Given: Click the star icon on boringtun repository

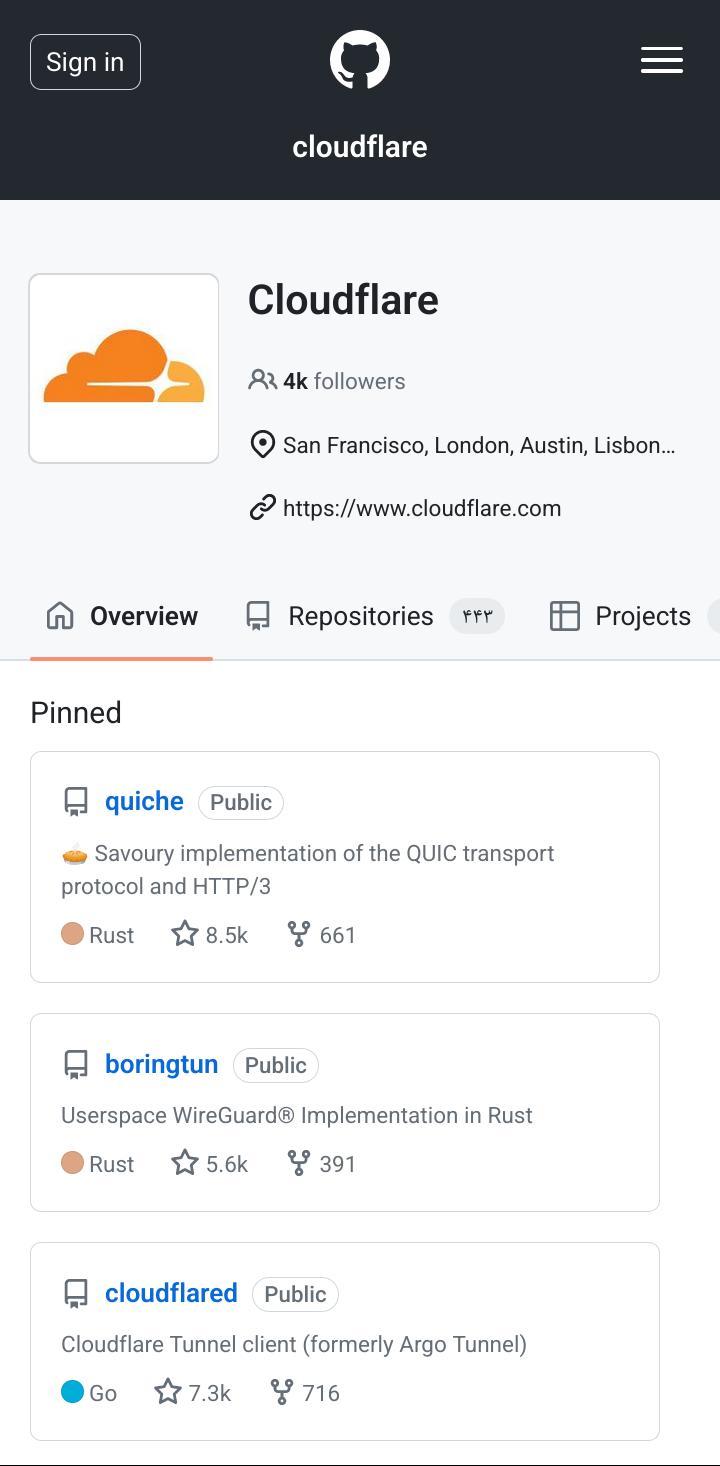Looking at the screenshot, I should [184, 1162].
